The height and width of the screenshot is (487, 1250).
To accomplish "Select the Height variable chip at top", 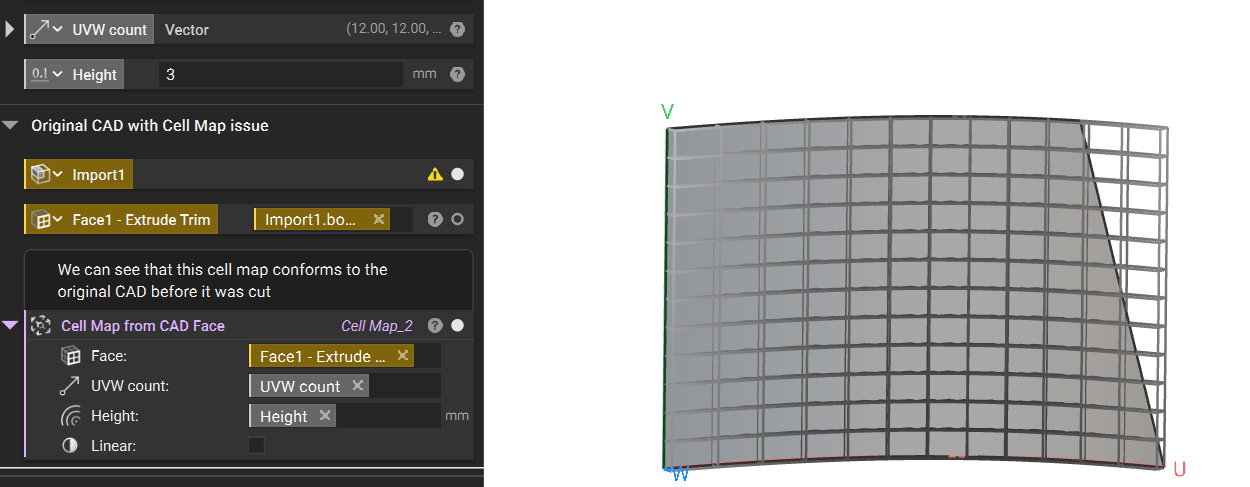I will click(94, 74).
